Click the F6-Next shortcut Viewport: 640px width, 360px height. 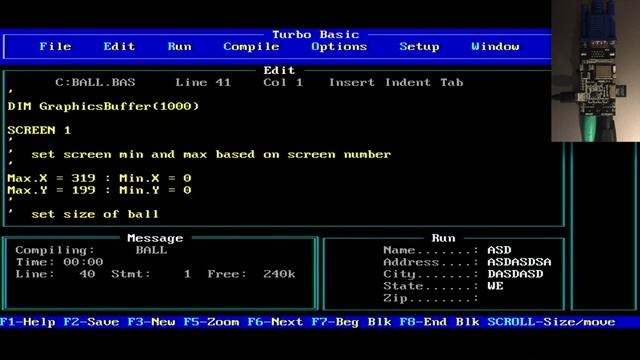(x=275, y=322)
